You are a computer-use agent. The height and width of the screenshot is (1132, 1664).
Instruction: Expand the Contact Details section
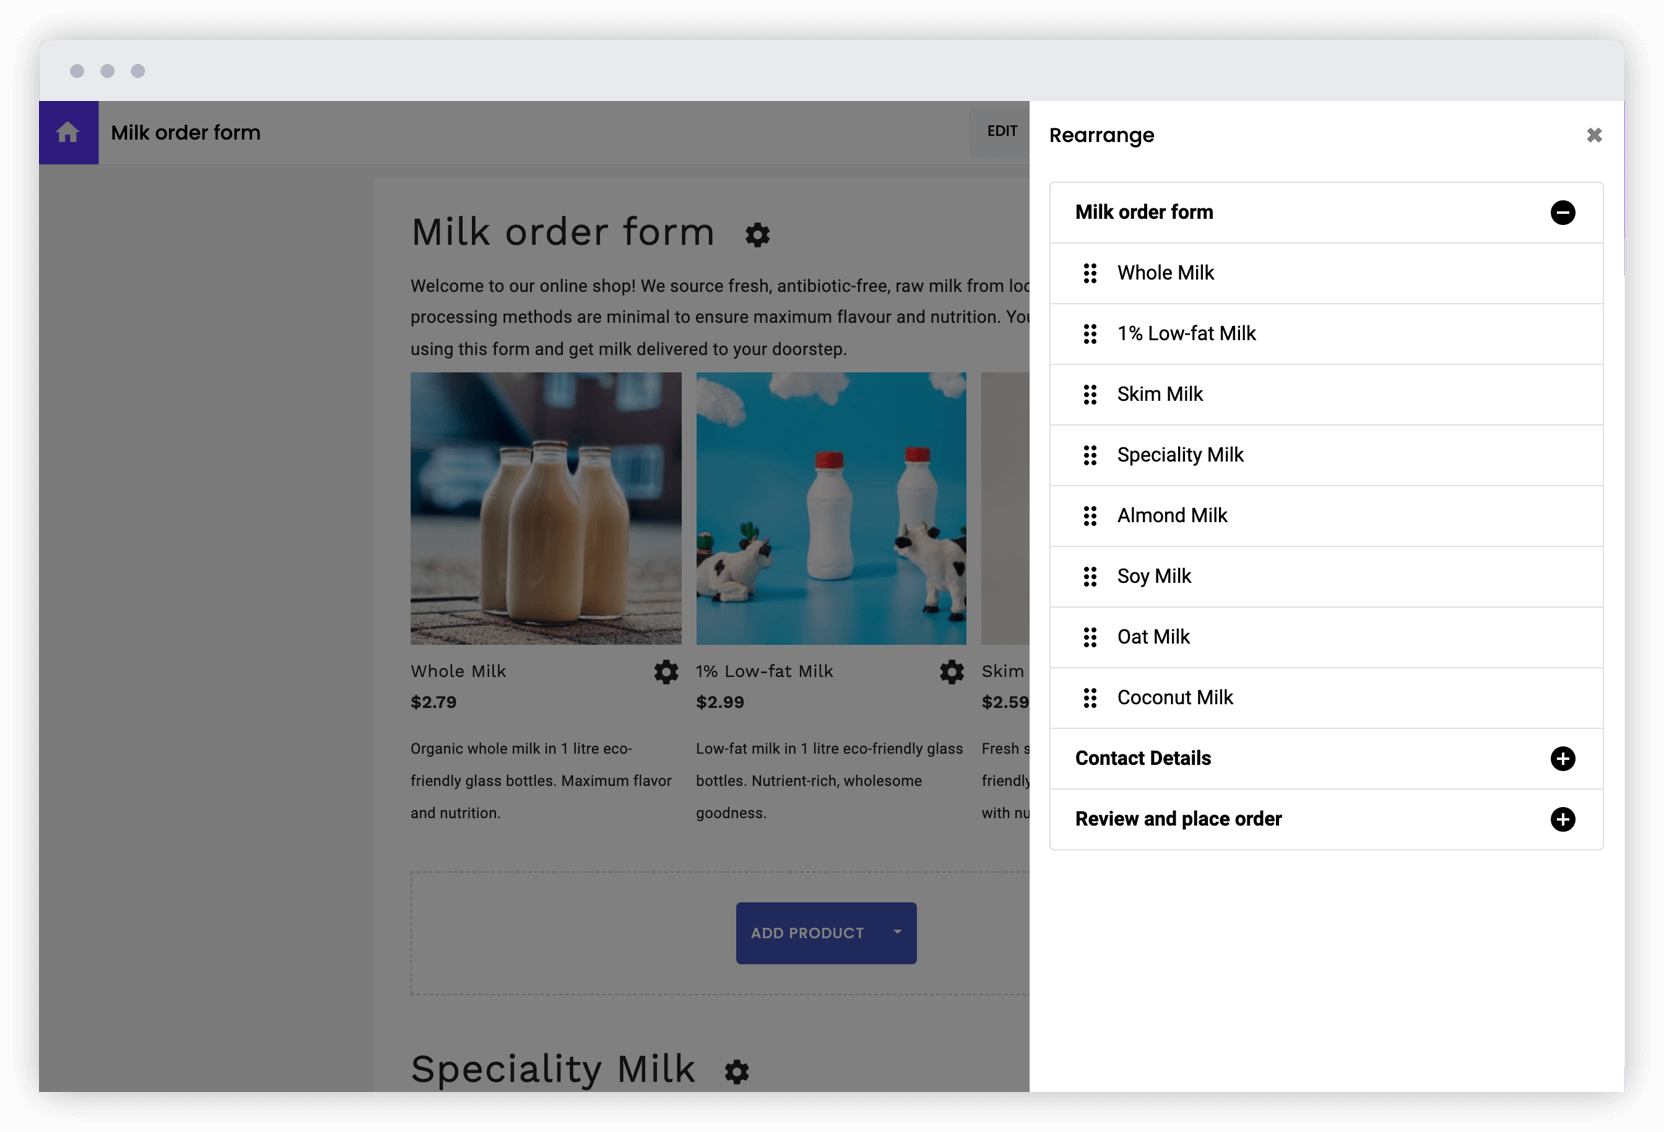point(1563,758)
